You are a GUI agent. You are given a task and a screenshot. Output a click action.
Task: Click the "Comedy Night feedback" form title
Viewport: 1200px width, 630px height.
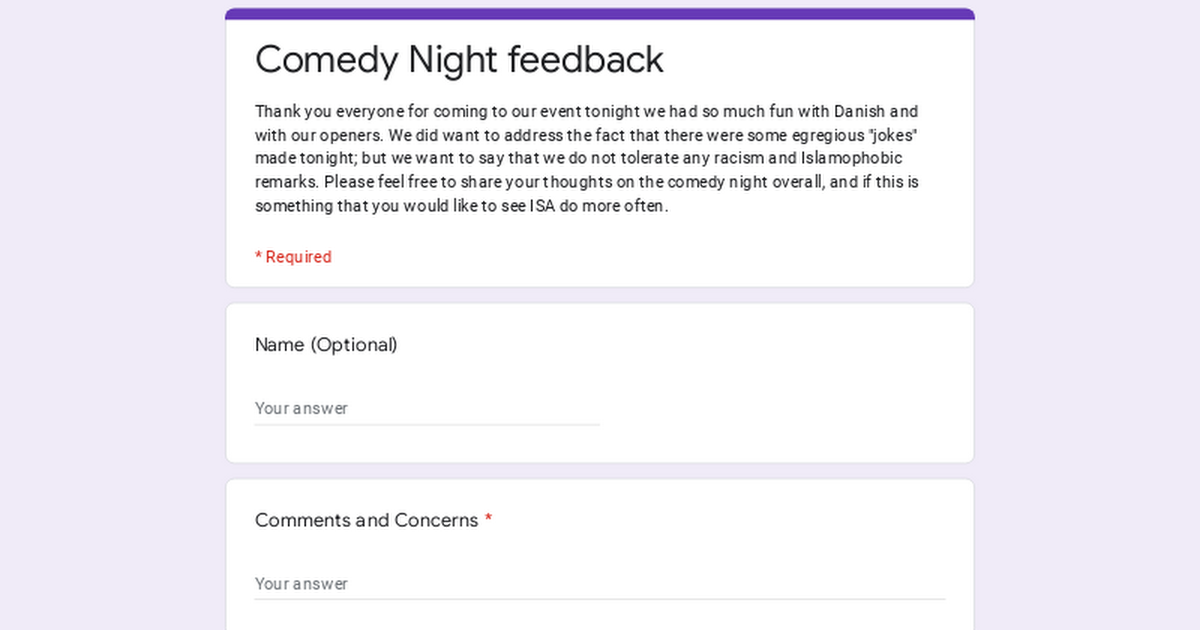tap(459, 60)
